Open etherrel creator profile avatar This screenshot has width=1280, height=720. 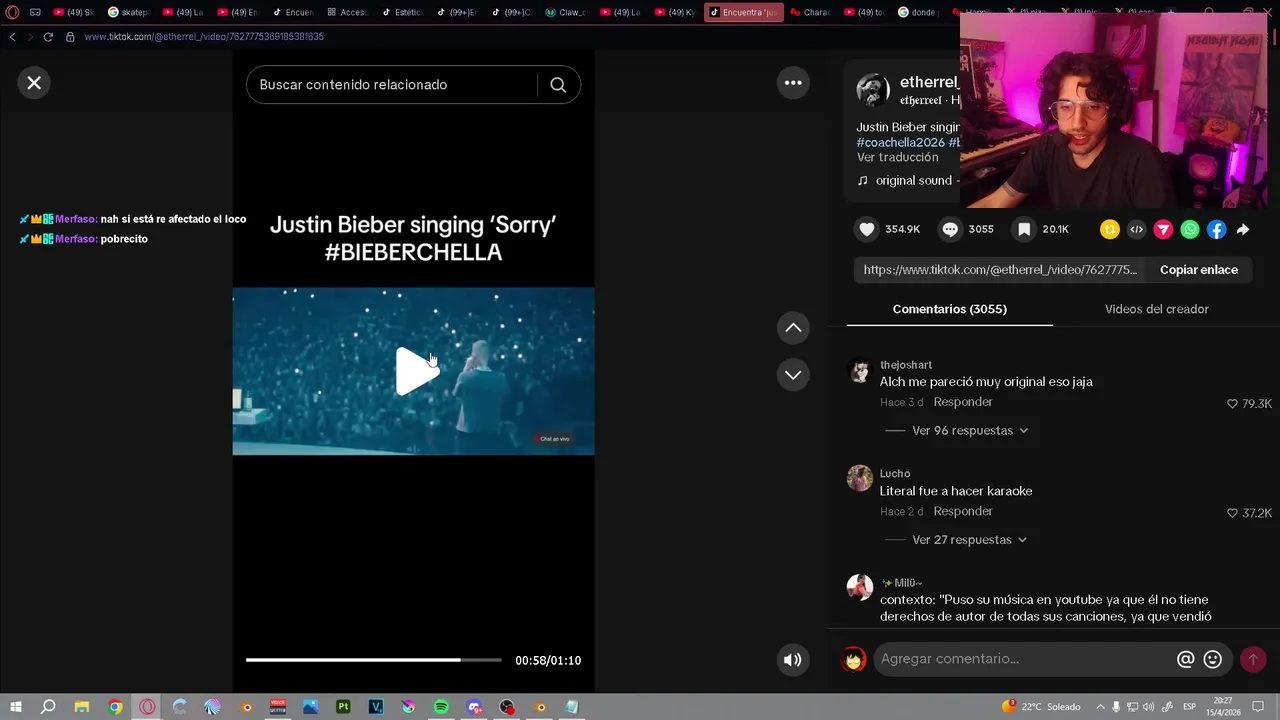[873, 90]
